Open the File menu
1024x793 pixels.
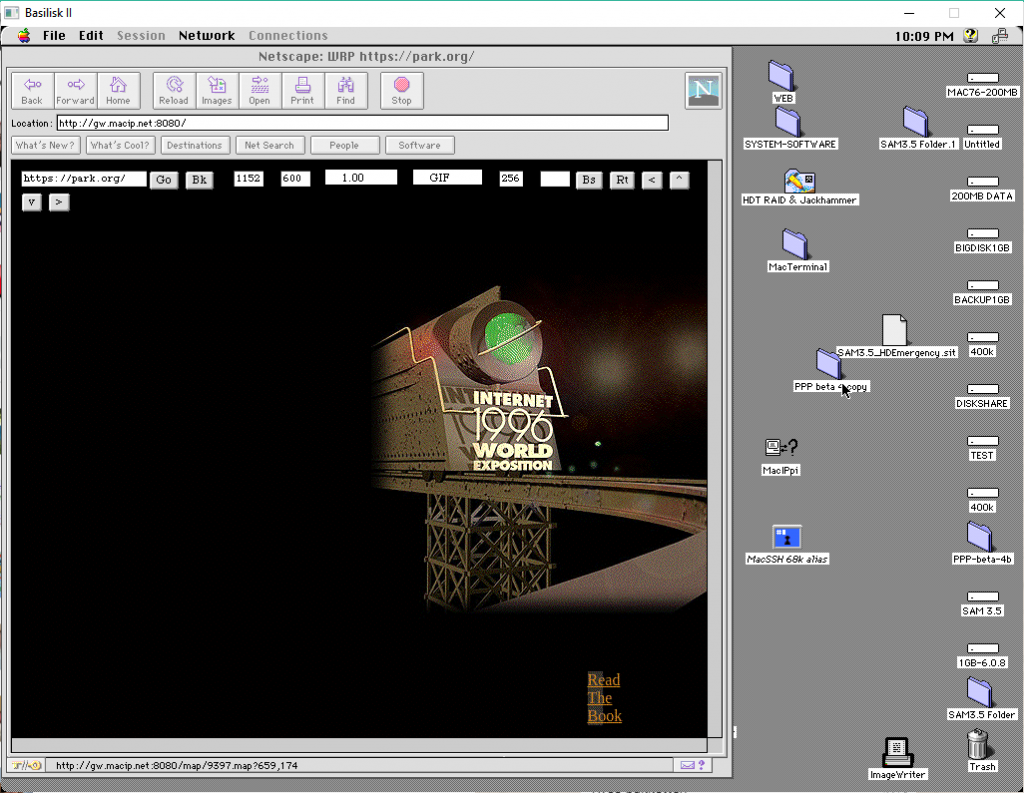54,36
